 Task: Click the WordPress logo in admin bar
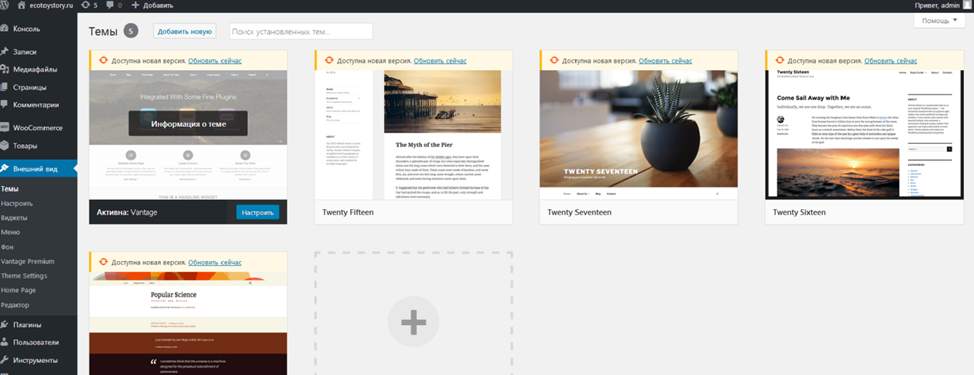click(4, 5)
